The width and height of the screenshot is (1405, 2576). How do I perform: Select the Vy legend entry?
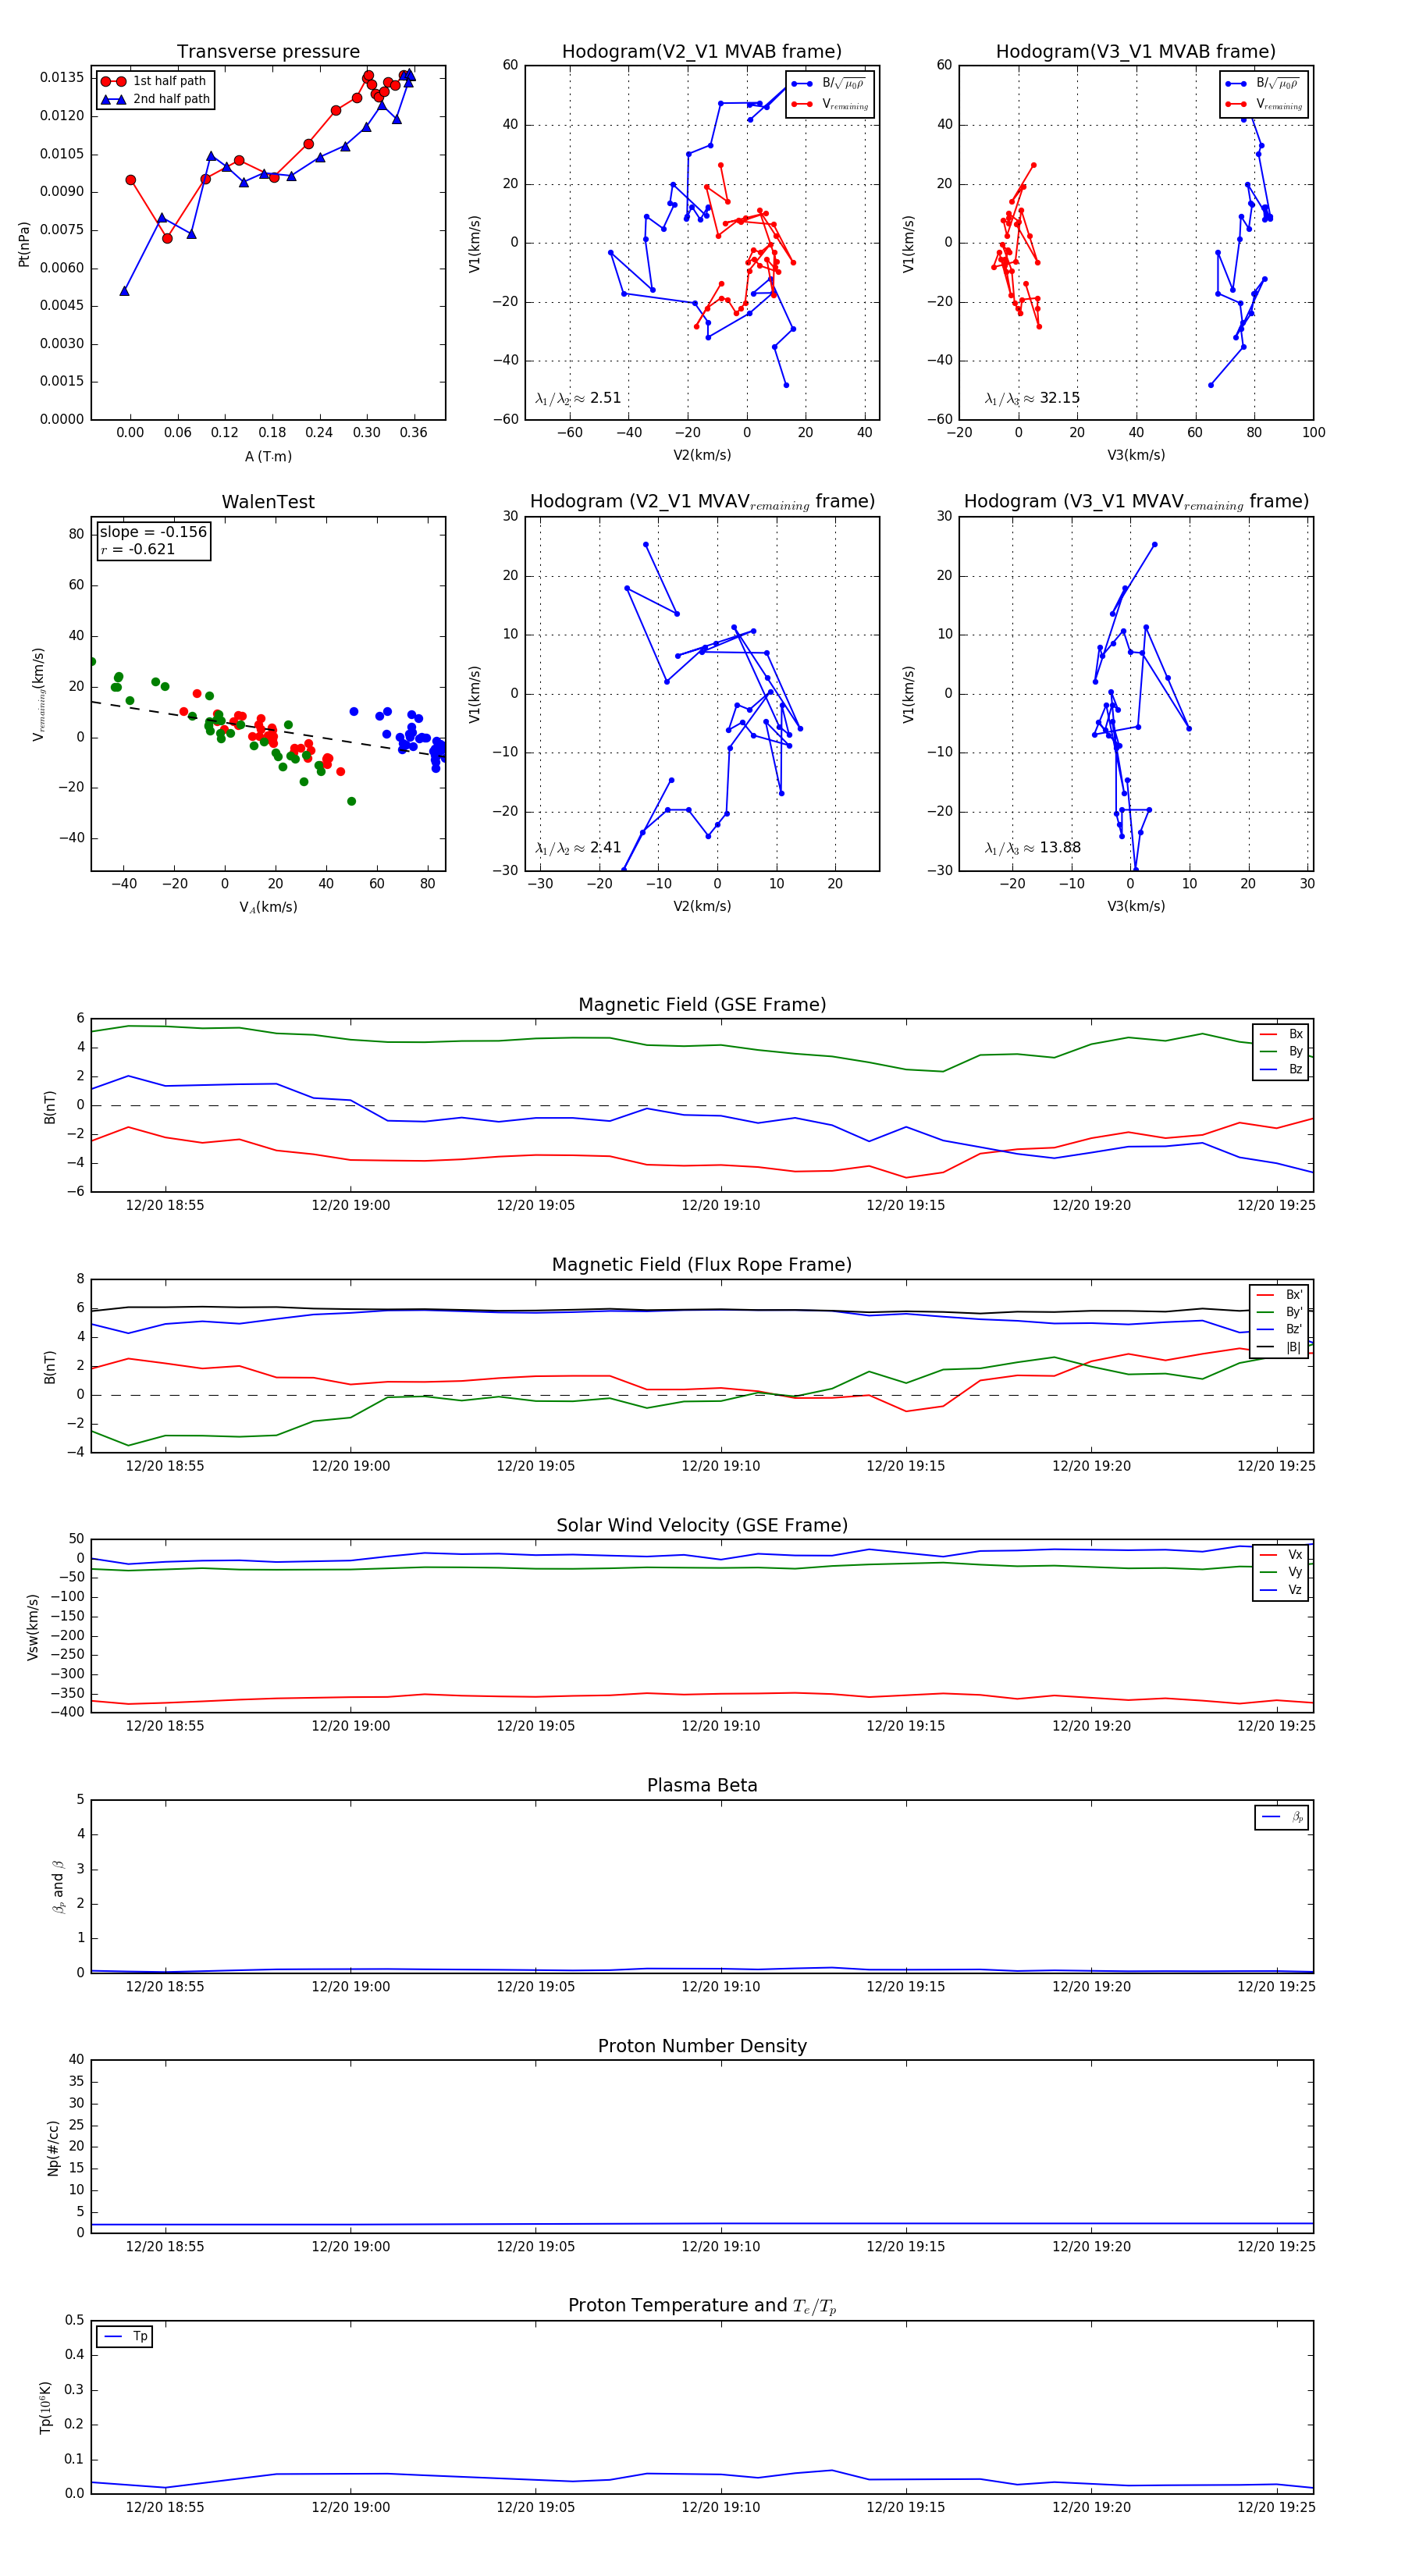pyautogui.click(x=1281, y=1572)
